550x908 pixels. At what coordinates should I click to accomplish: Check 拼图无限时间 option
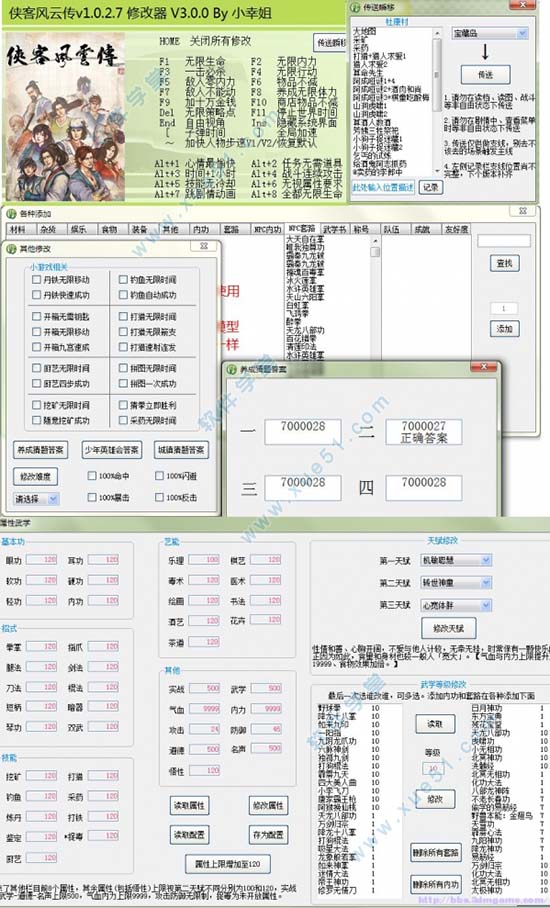pyautogui.click(x=123, y=368)
